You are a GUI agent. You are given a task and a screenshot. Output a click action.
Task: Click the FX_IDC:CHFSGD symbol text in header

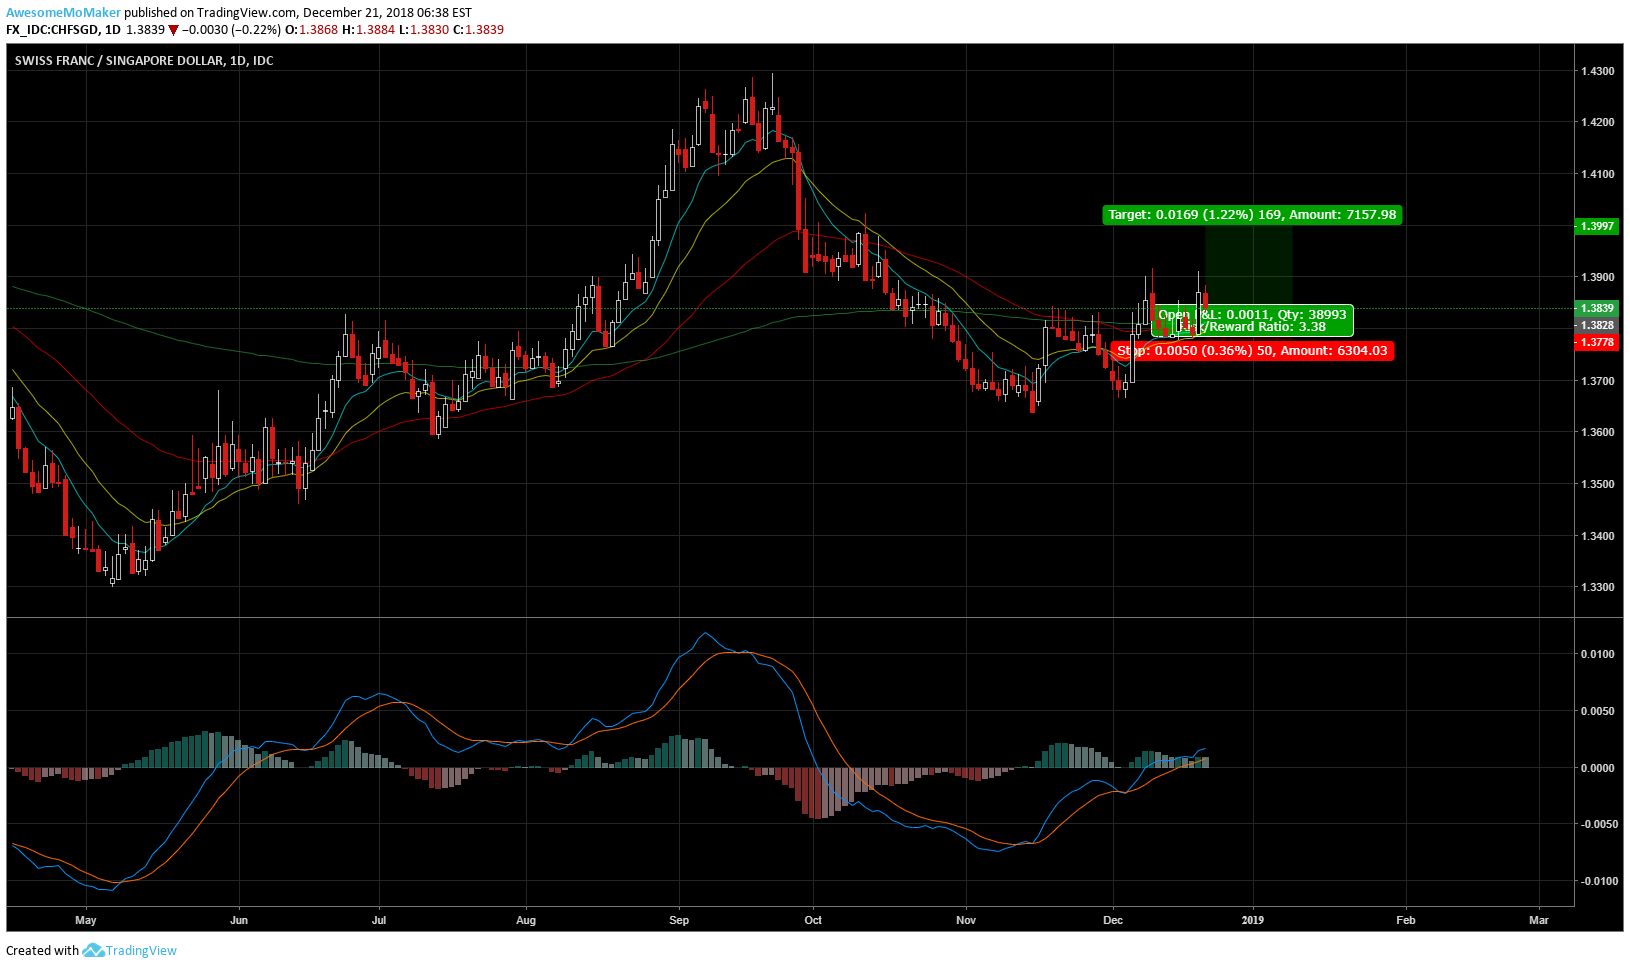pyautogui.click(x=51, y=30)
